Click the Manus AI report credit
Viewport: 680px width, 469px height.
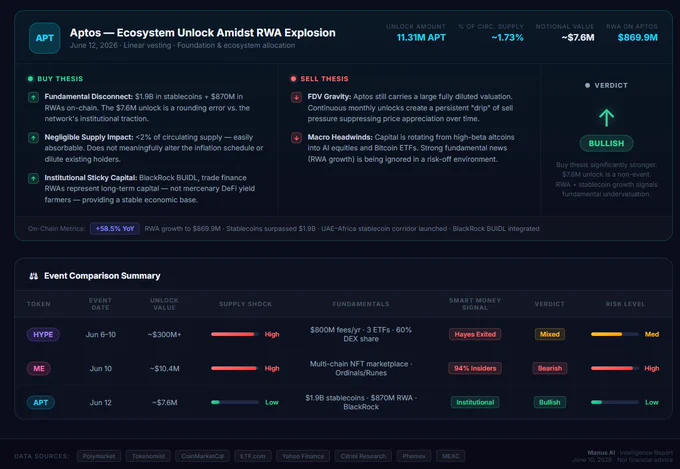coord(603,453)
